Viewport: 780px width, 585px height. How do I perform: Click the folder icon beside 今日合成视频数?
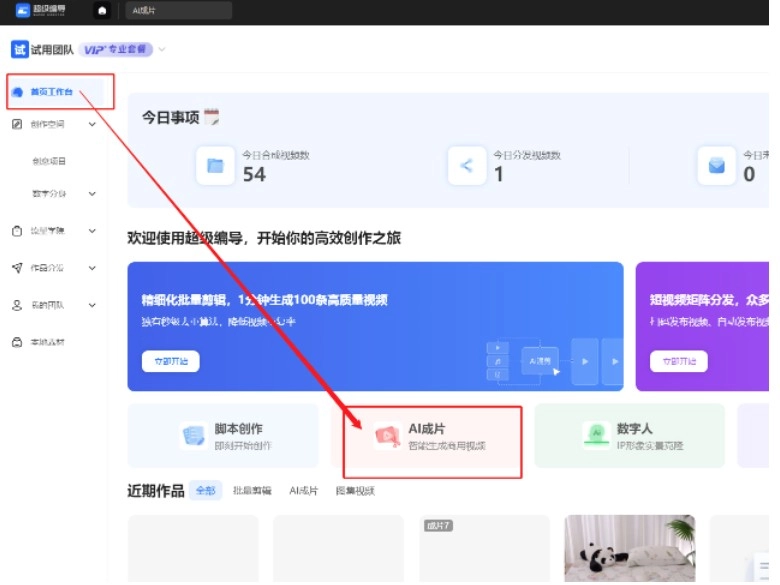click(215, 166)
